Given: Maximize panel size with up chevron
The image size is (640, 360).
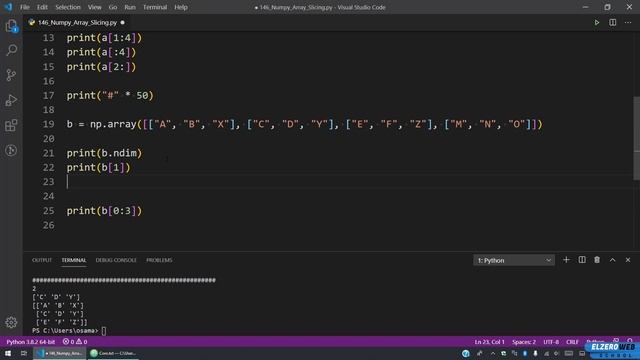Looking at the screenshot, I should pyautogui.click(x=613, y=260).
